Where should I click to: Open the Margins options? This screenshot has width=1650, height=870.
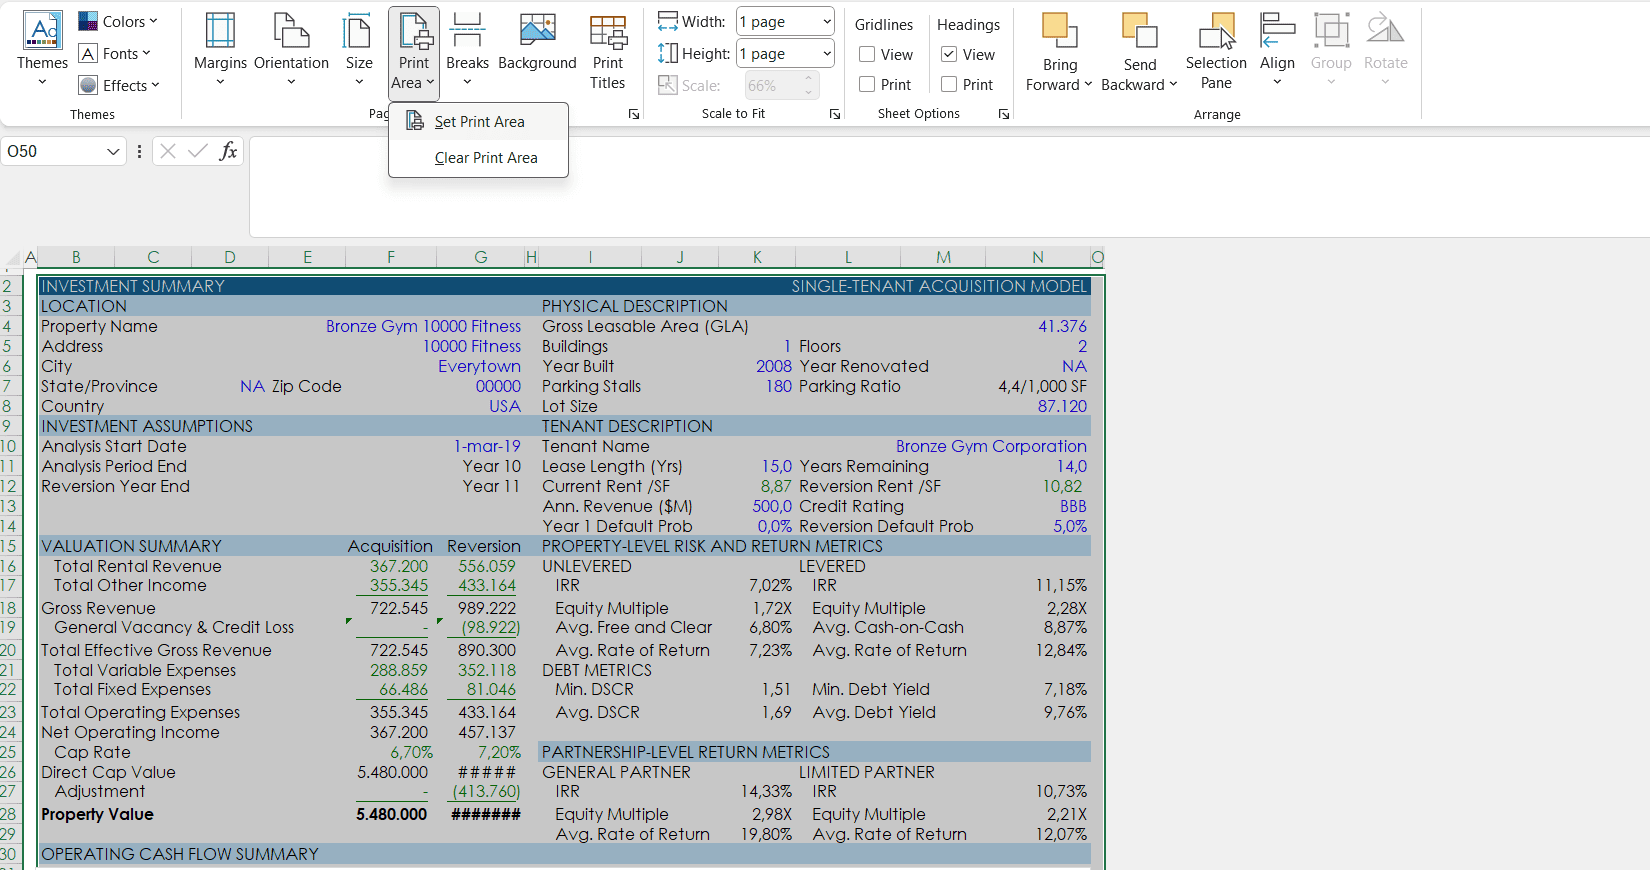point(220,50)
